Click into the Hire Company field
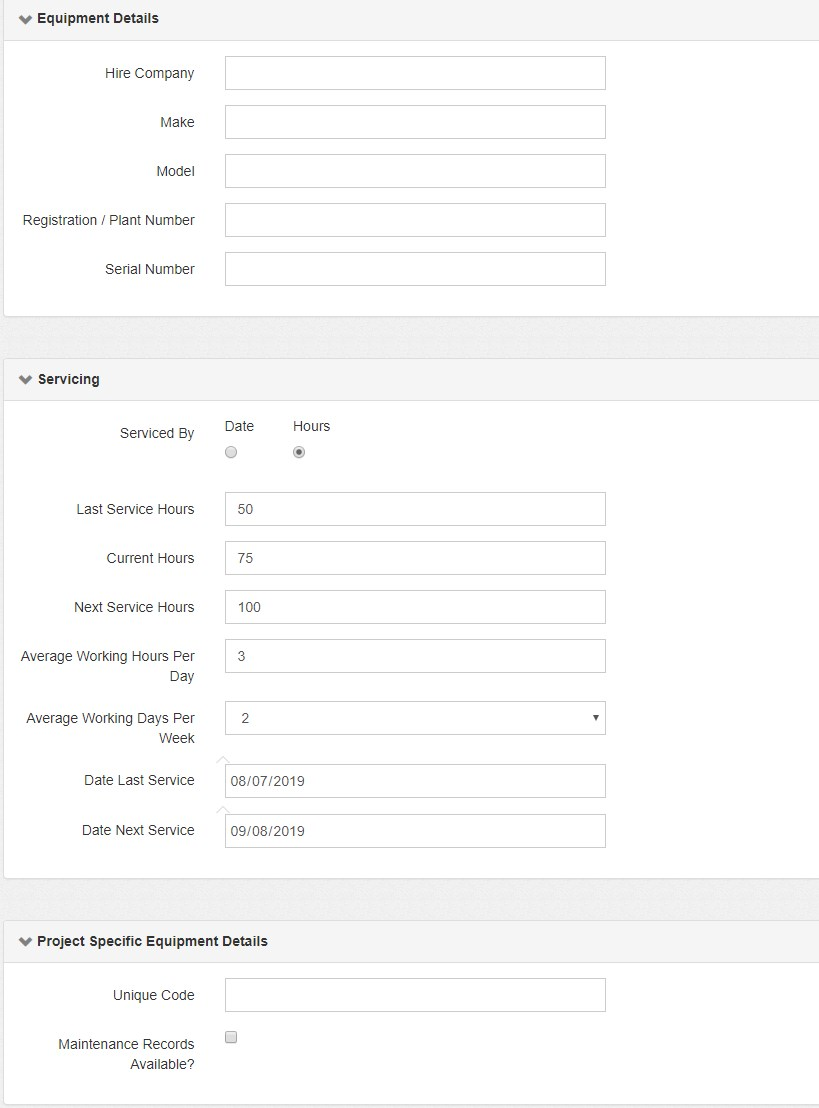The image size is (819, 1108). [415, 73]
